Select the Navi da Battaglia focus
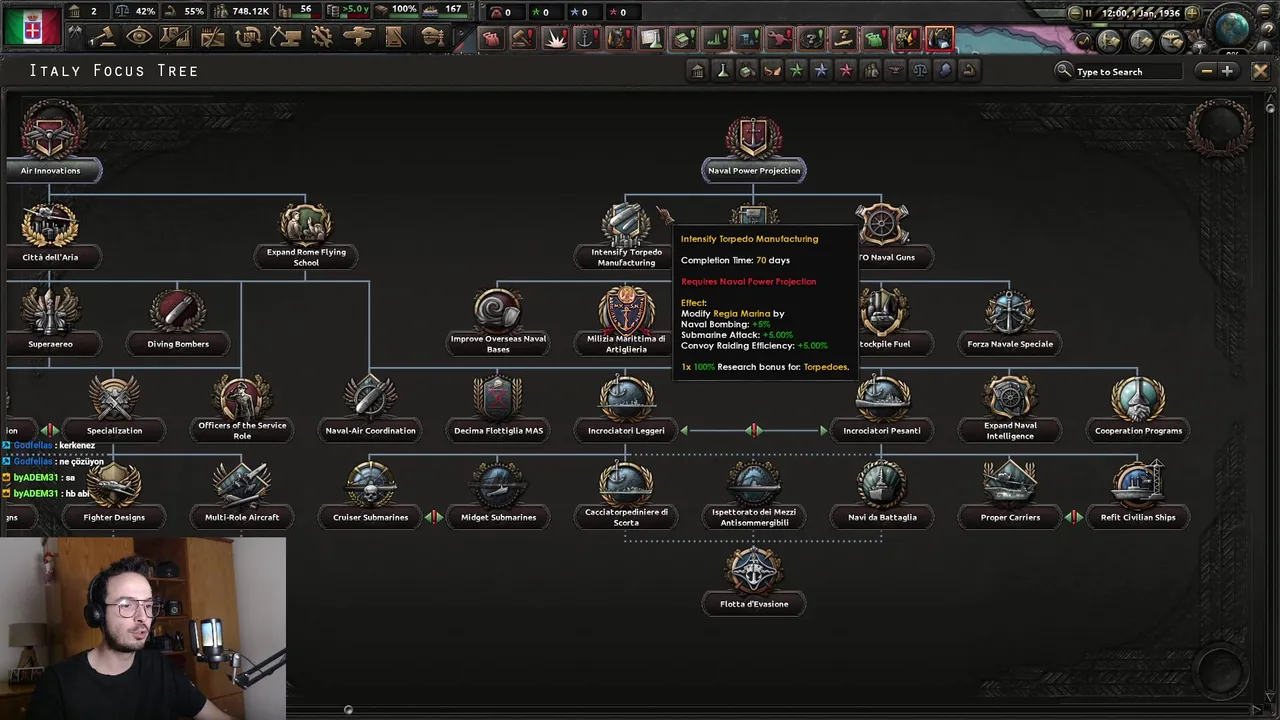1280x720 pixels. click(882, 497)
